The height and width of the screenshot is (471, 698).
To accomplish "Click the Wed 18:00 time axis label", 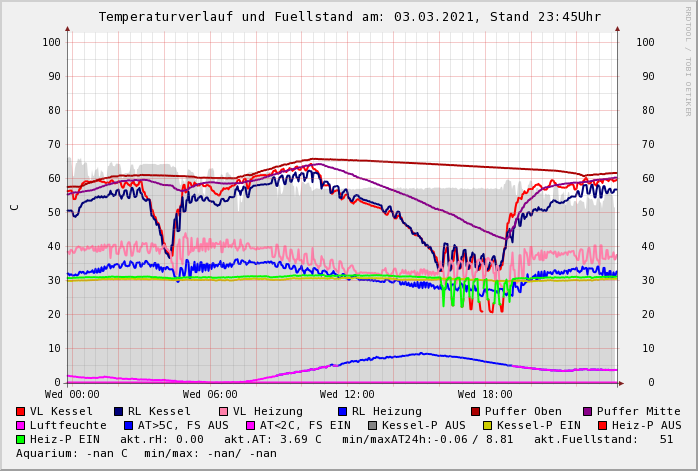I will click(x=485, y=395).
